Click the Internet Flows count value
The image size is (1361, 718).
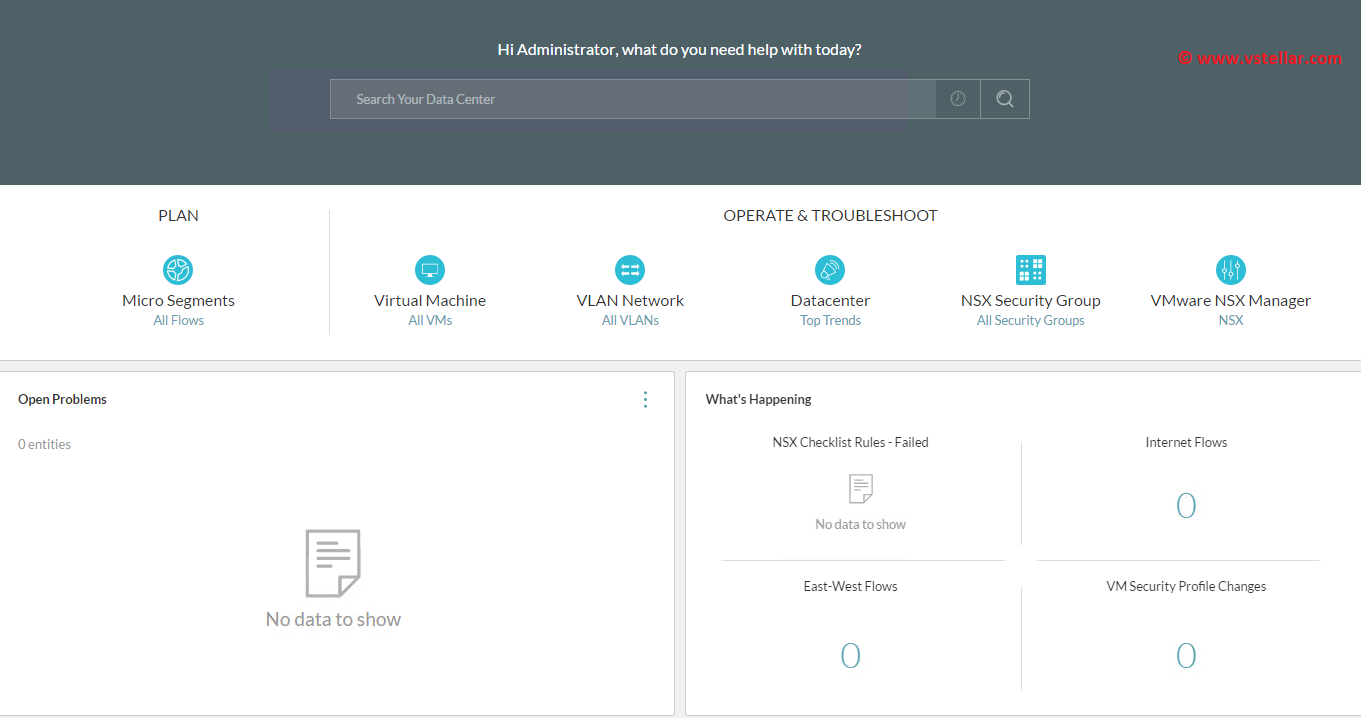coord(1186,506)
